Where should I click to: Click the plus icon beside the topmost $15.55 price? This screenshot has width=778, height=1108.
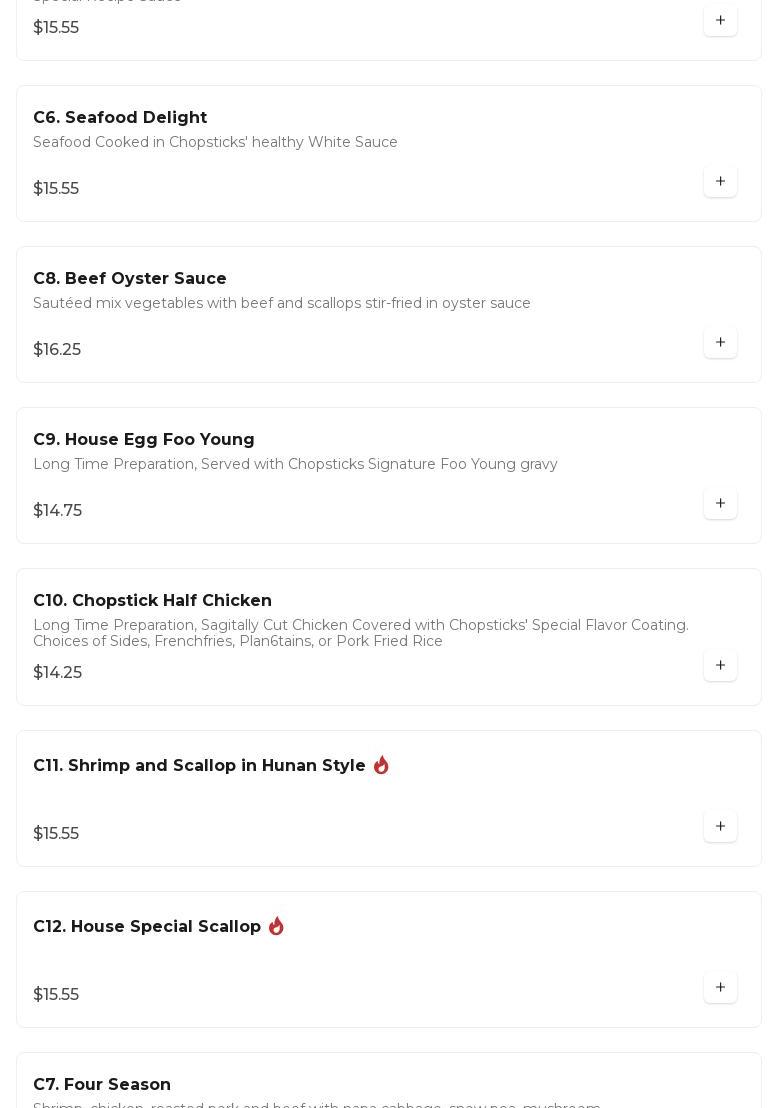point(720,20)
